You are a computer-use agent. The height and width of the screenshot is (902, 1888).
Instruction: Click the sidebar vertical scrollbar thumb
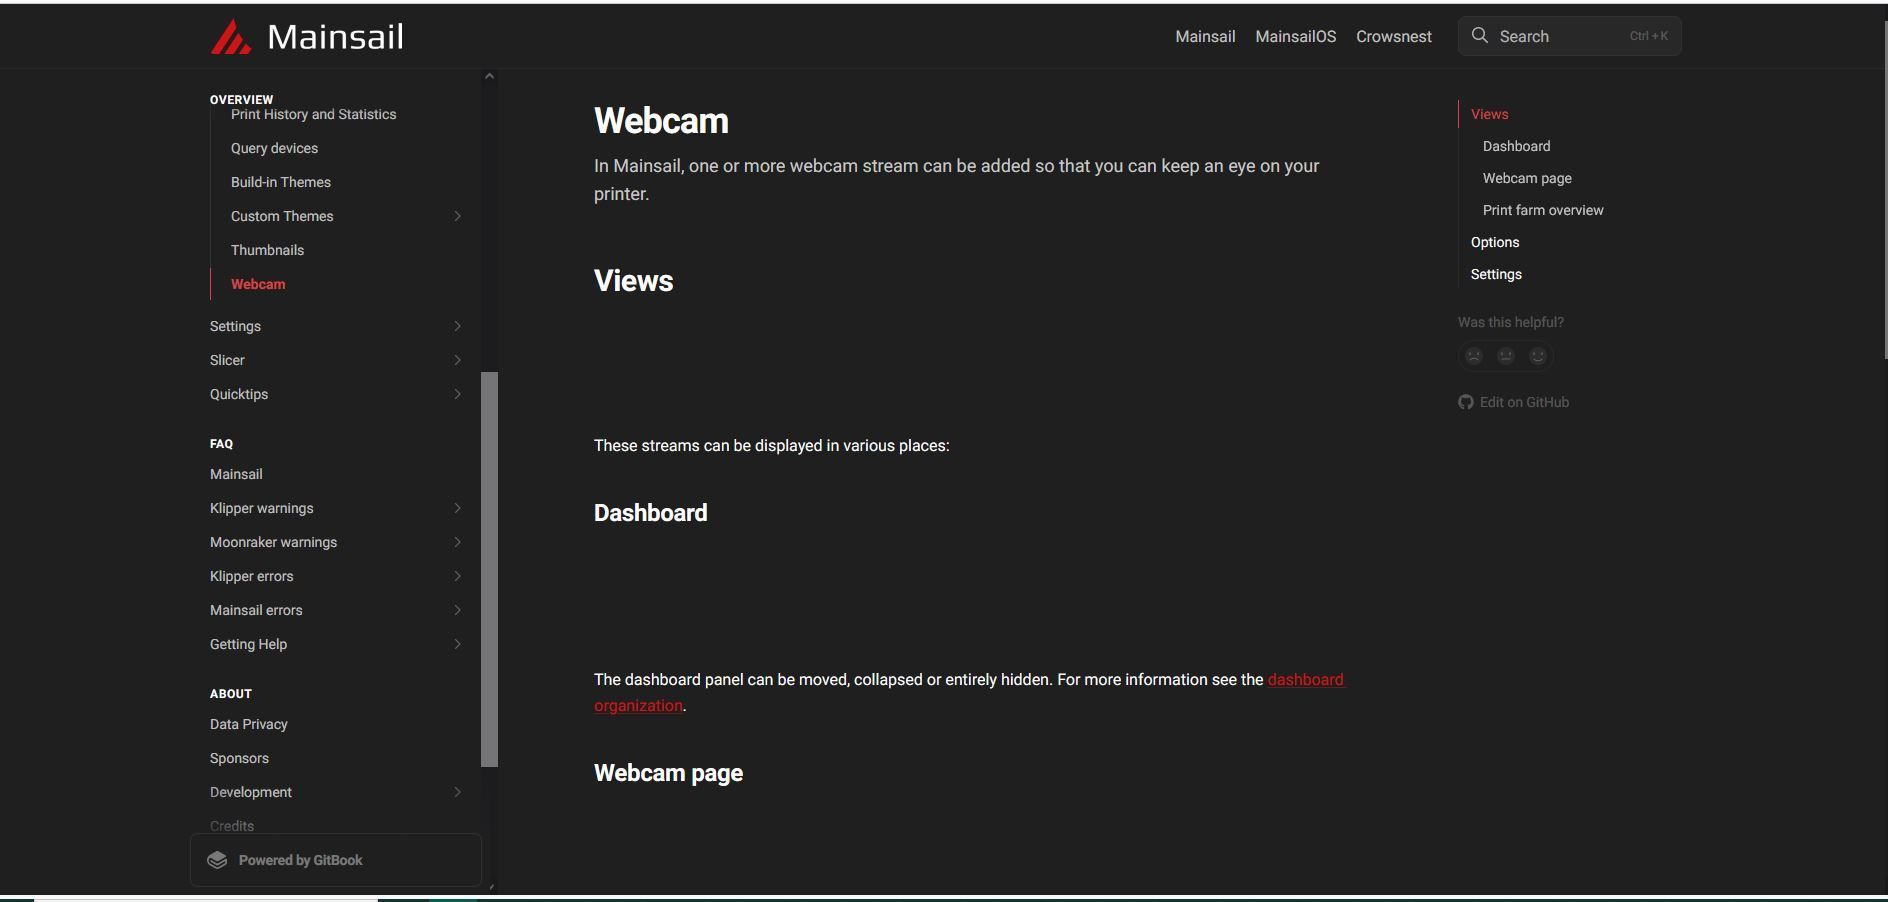pos(489,569)
